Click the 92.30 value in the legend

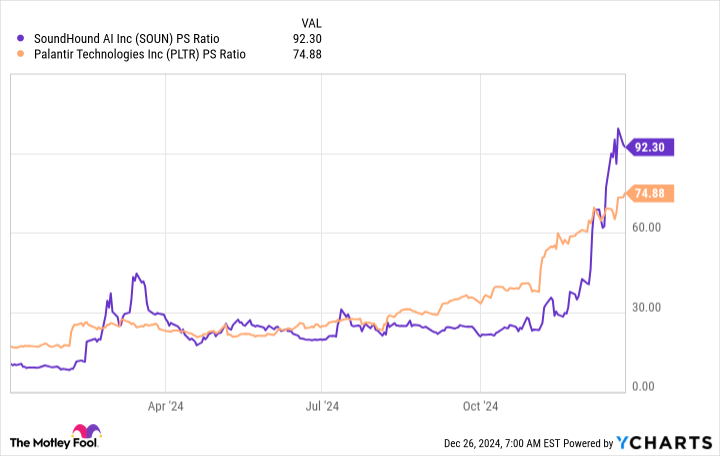point(307,39)
